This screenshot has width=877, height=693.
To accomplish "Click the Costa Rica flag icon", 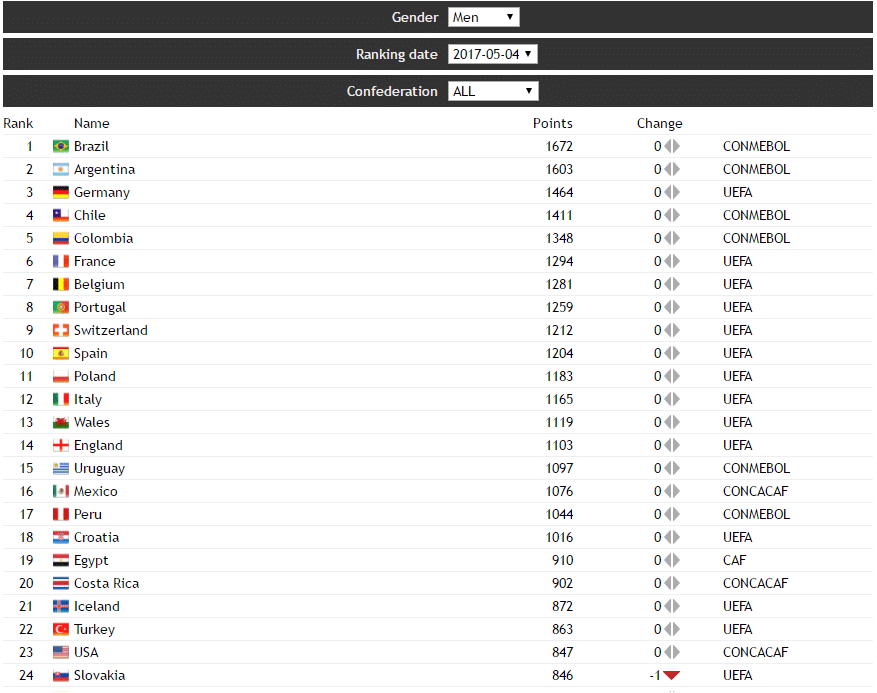I will click(60, 583).
